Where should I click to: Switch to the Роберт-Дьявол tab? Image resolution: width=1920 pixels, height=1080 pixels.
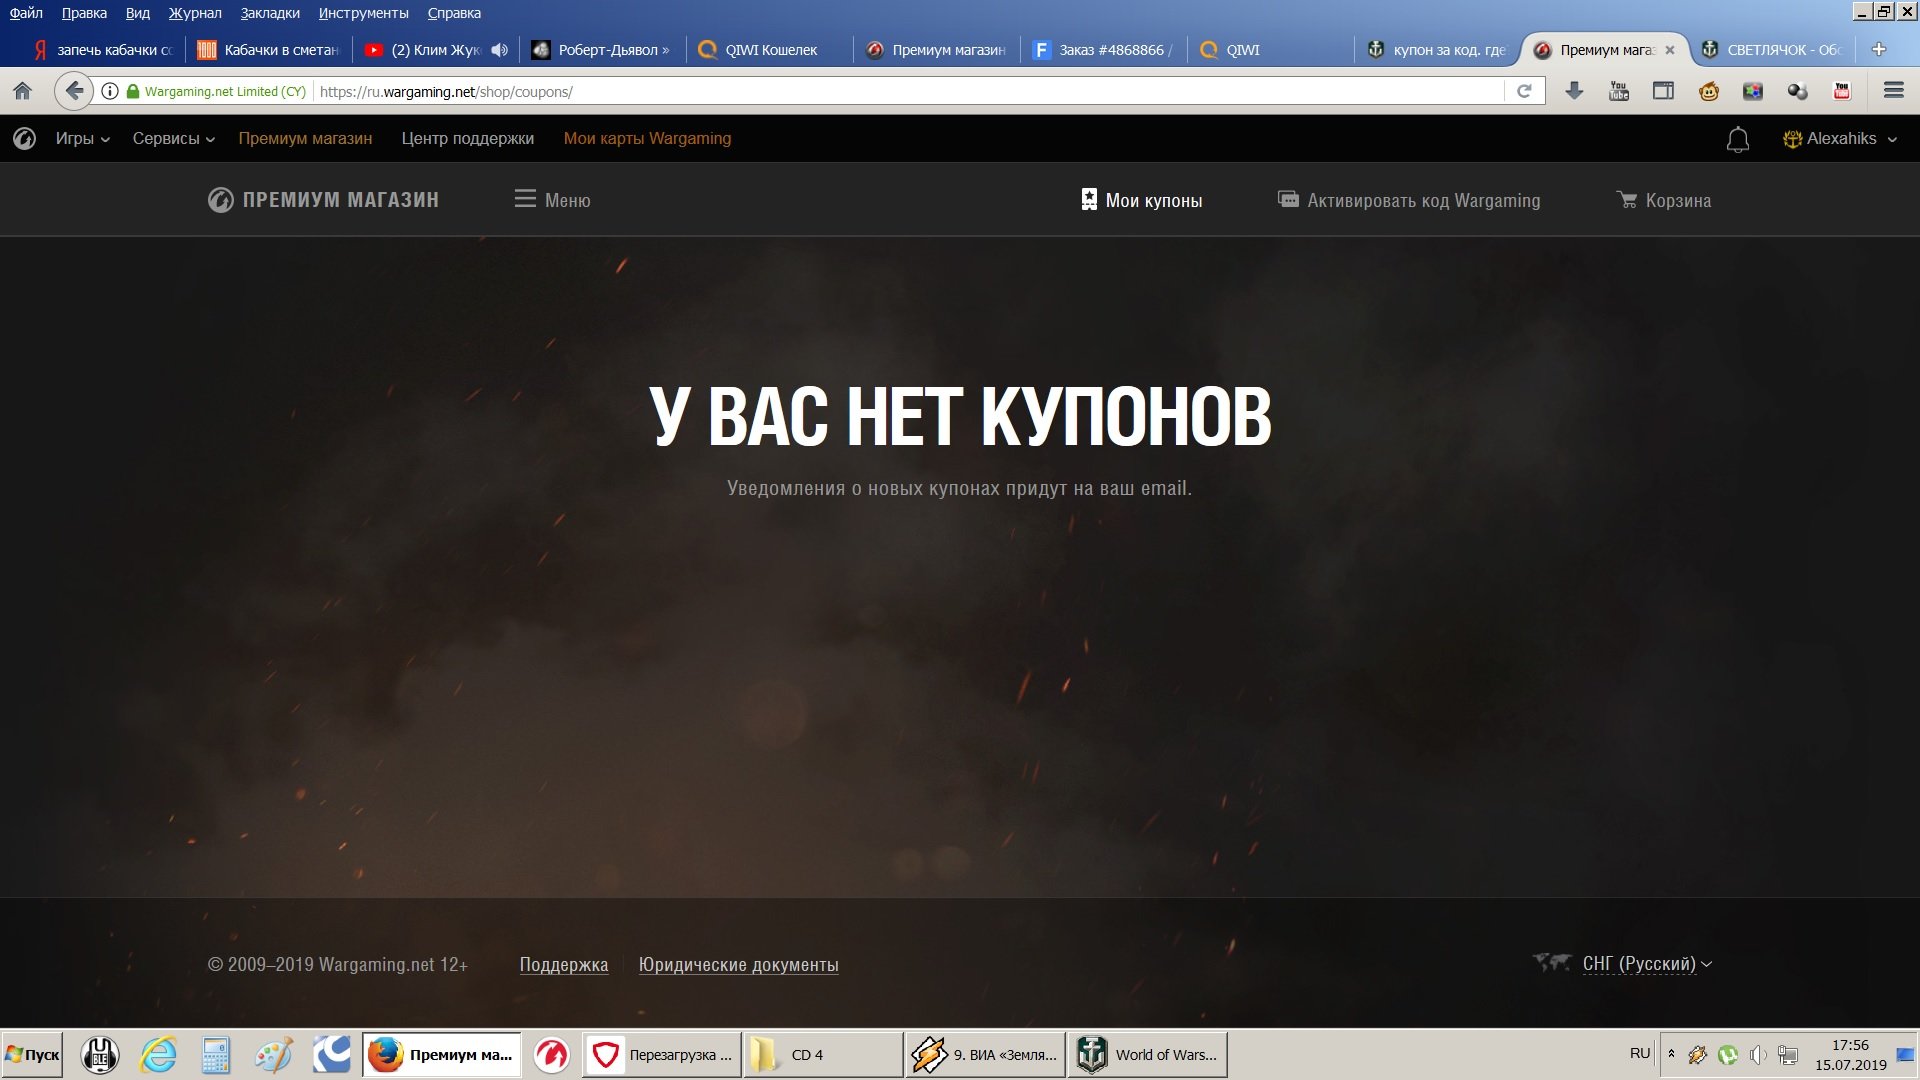tap(603, 50)
